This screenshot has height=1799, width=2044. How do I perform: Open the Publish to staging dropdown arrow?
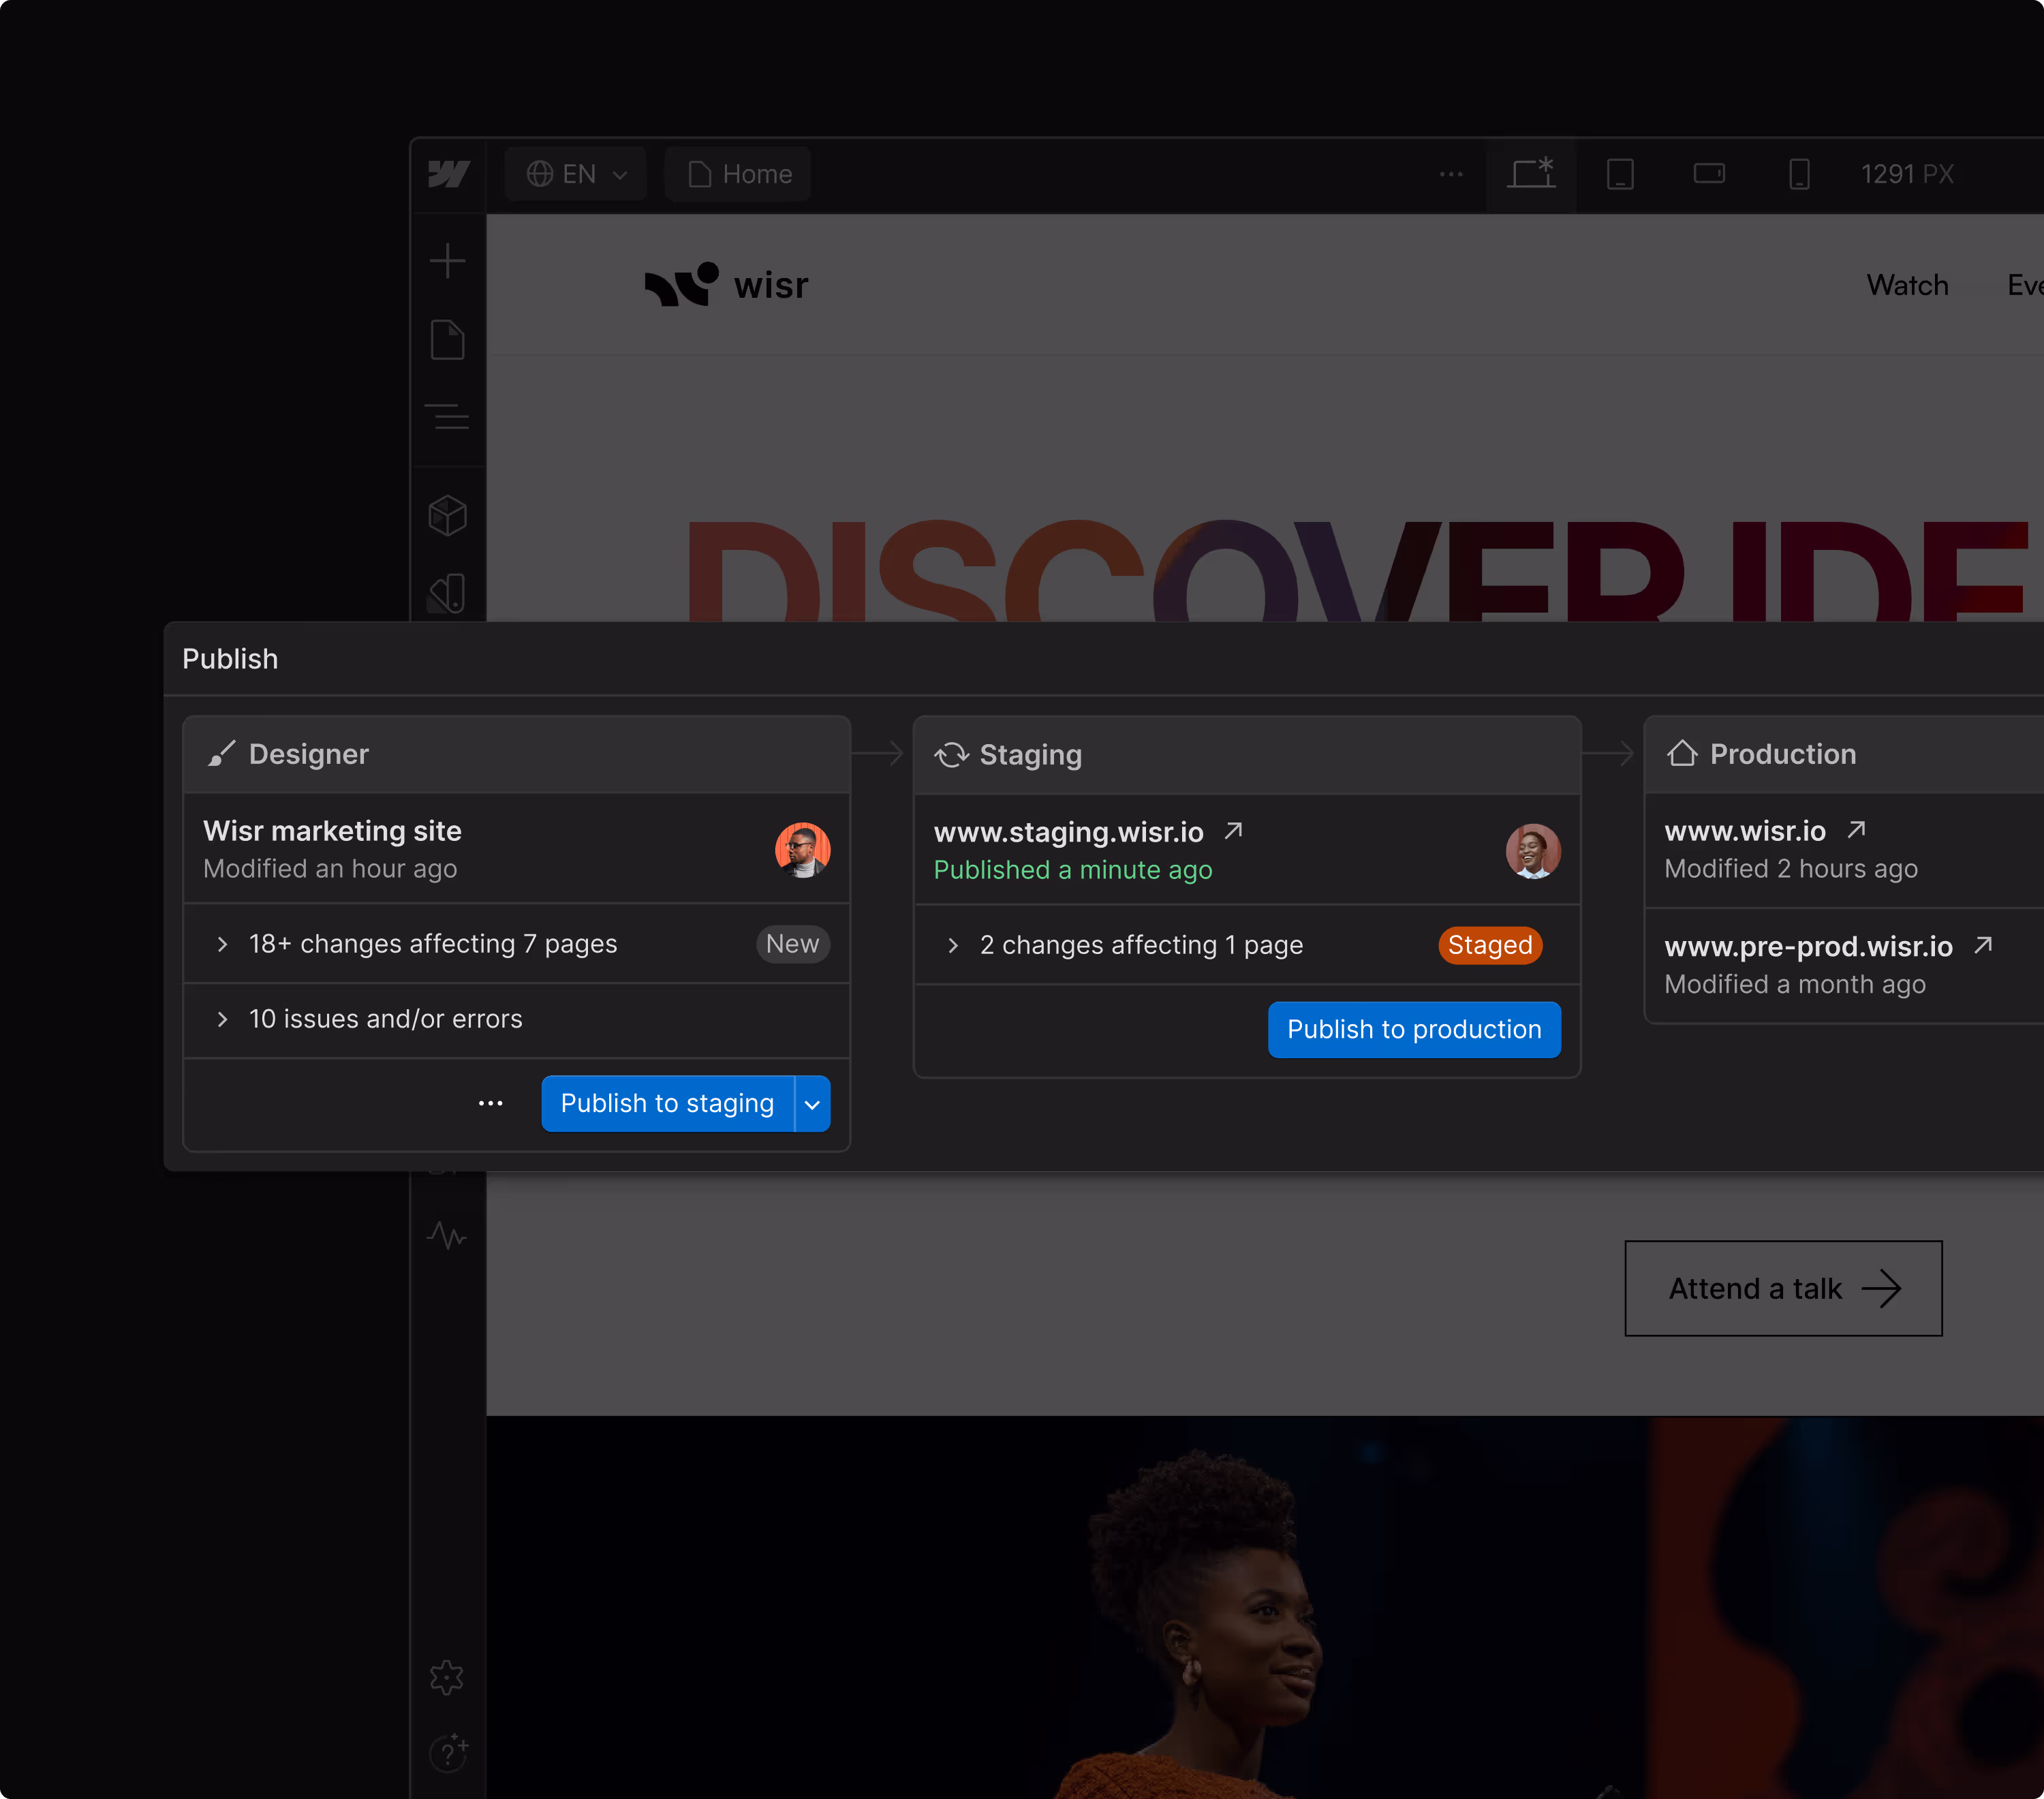point(812,1104)
